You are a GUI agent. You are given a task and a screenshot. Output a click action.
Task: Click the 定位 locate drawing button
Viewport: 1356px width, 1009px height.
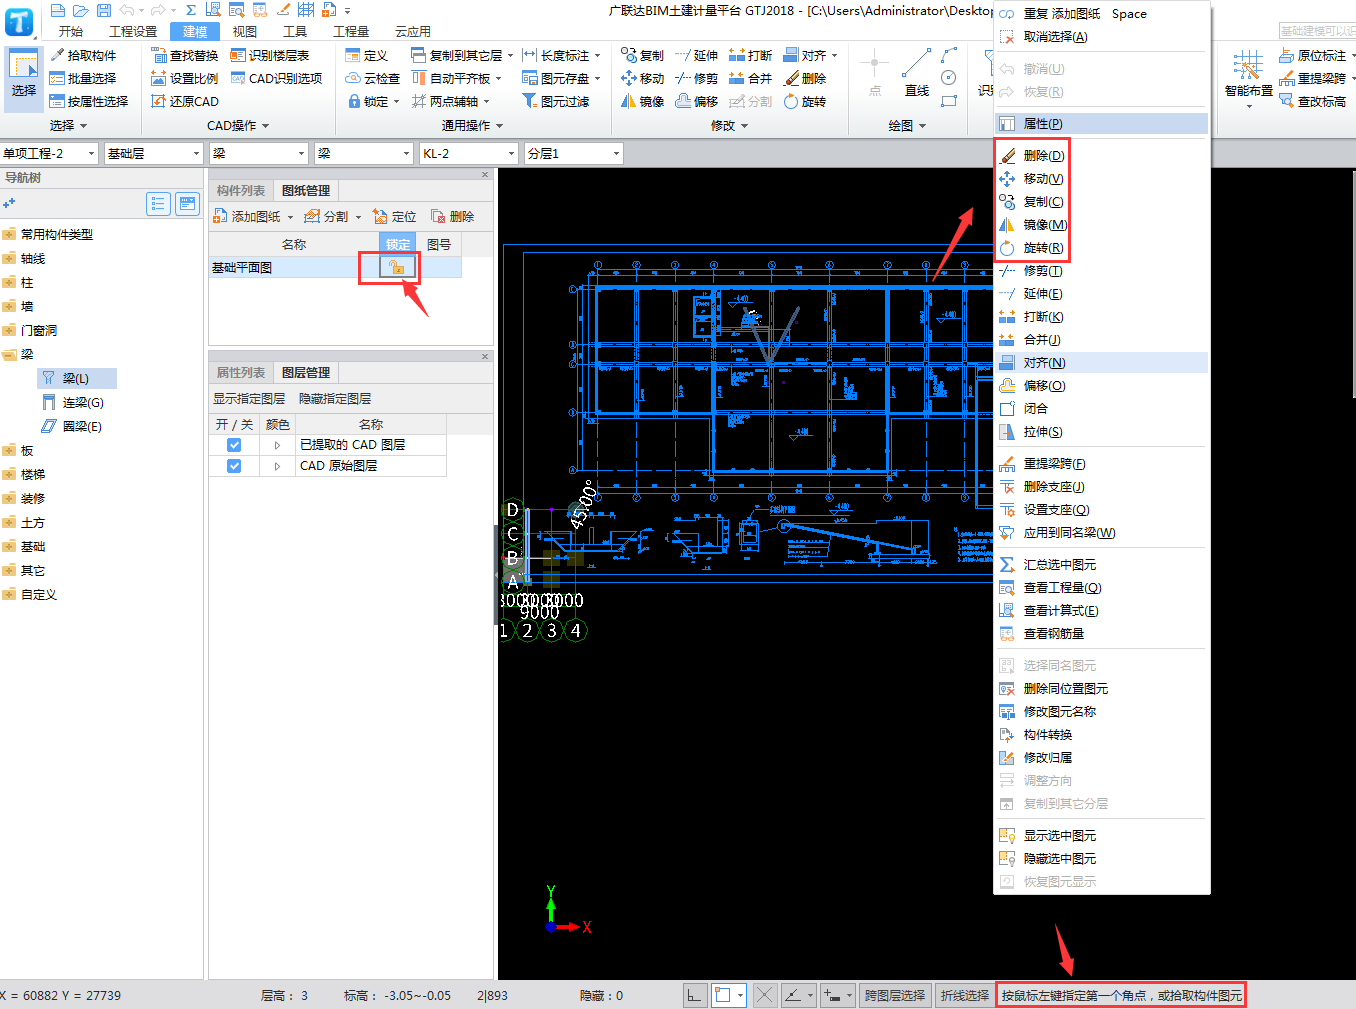[394, 216]
